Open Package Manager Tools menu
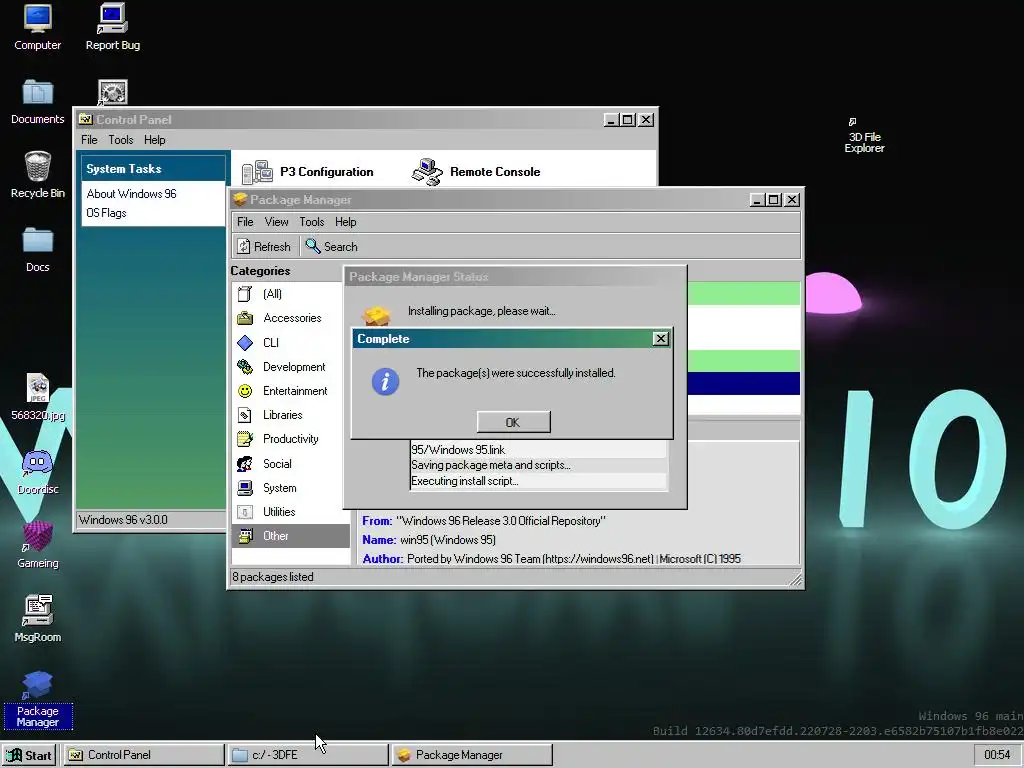 point(312,222)
